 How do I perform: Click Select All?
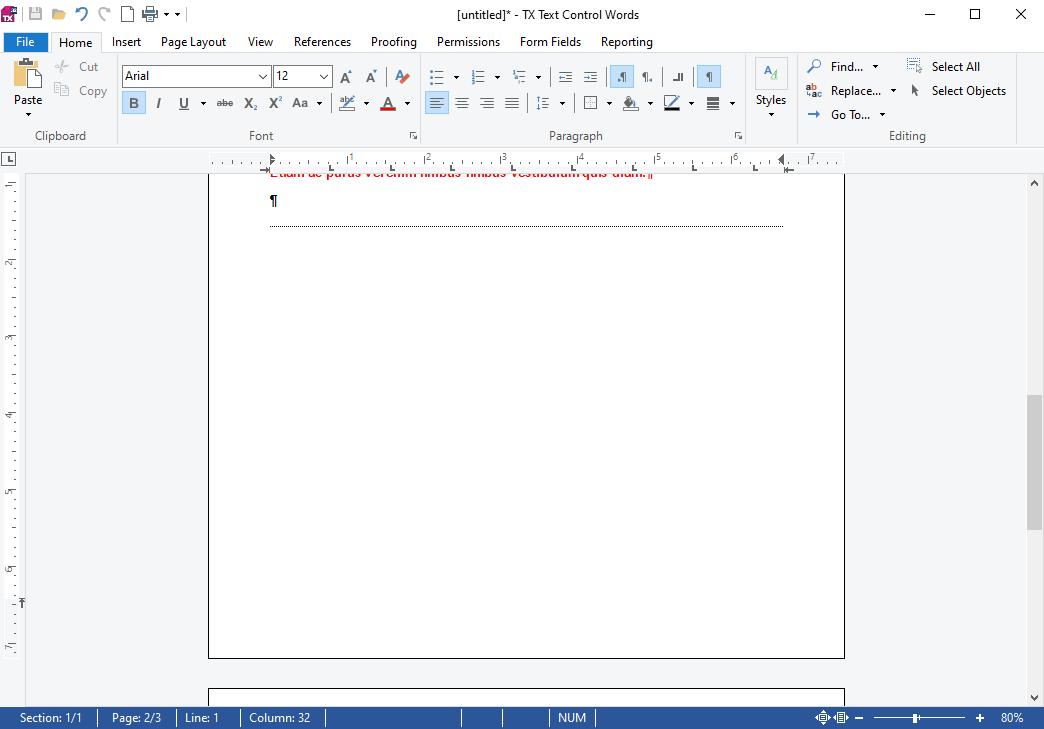pos(943,67)
